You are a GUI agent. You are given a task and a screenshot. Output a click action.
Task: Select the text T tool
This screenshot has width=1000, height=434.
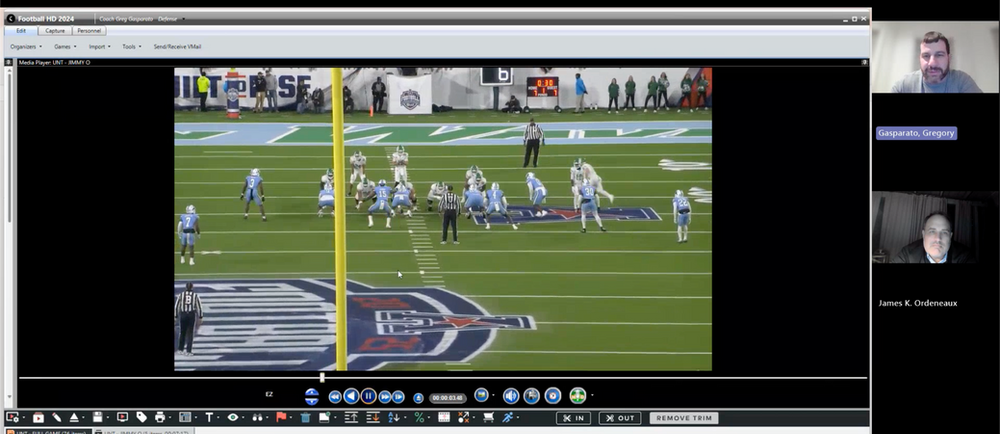click(209, 417)
